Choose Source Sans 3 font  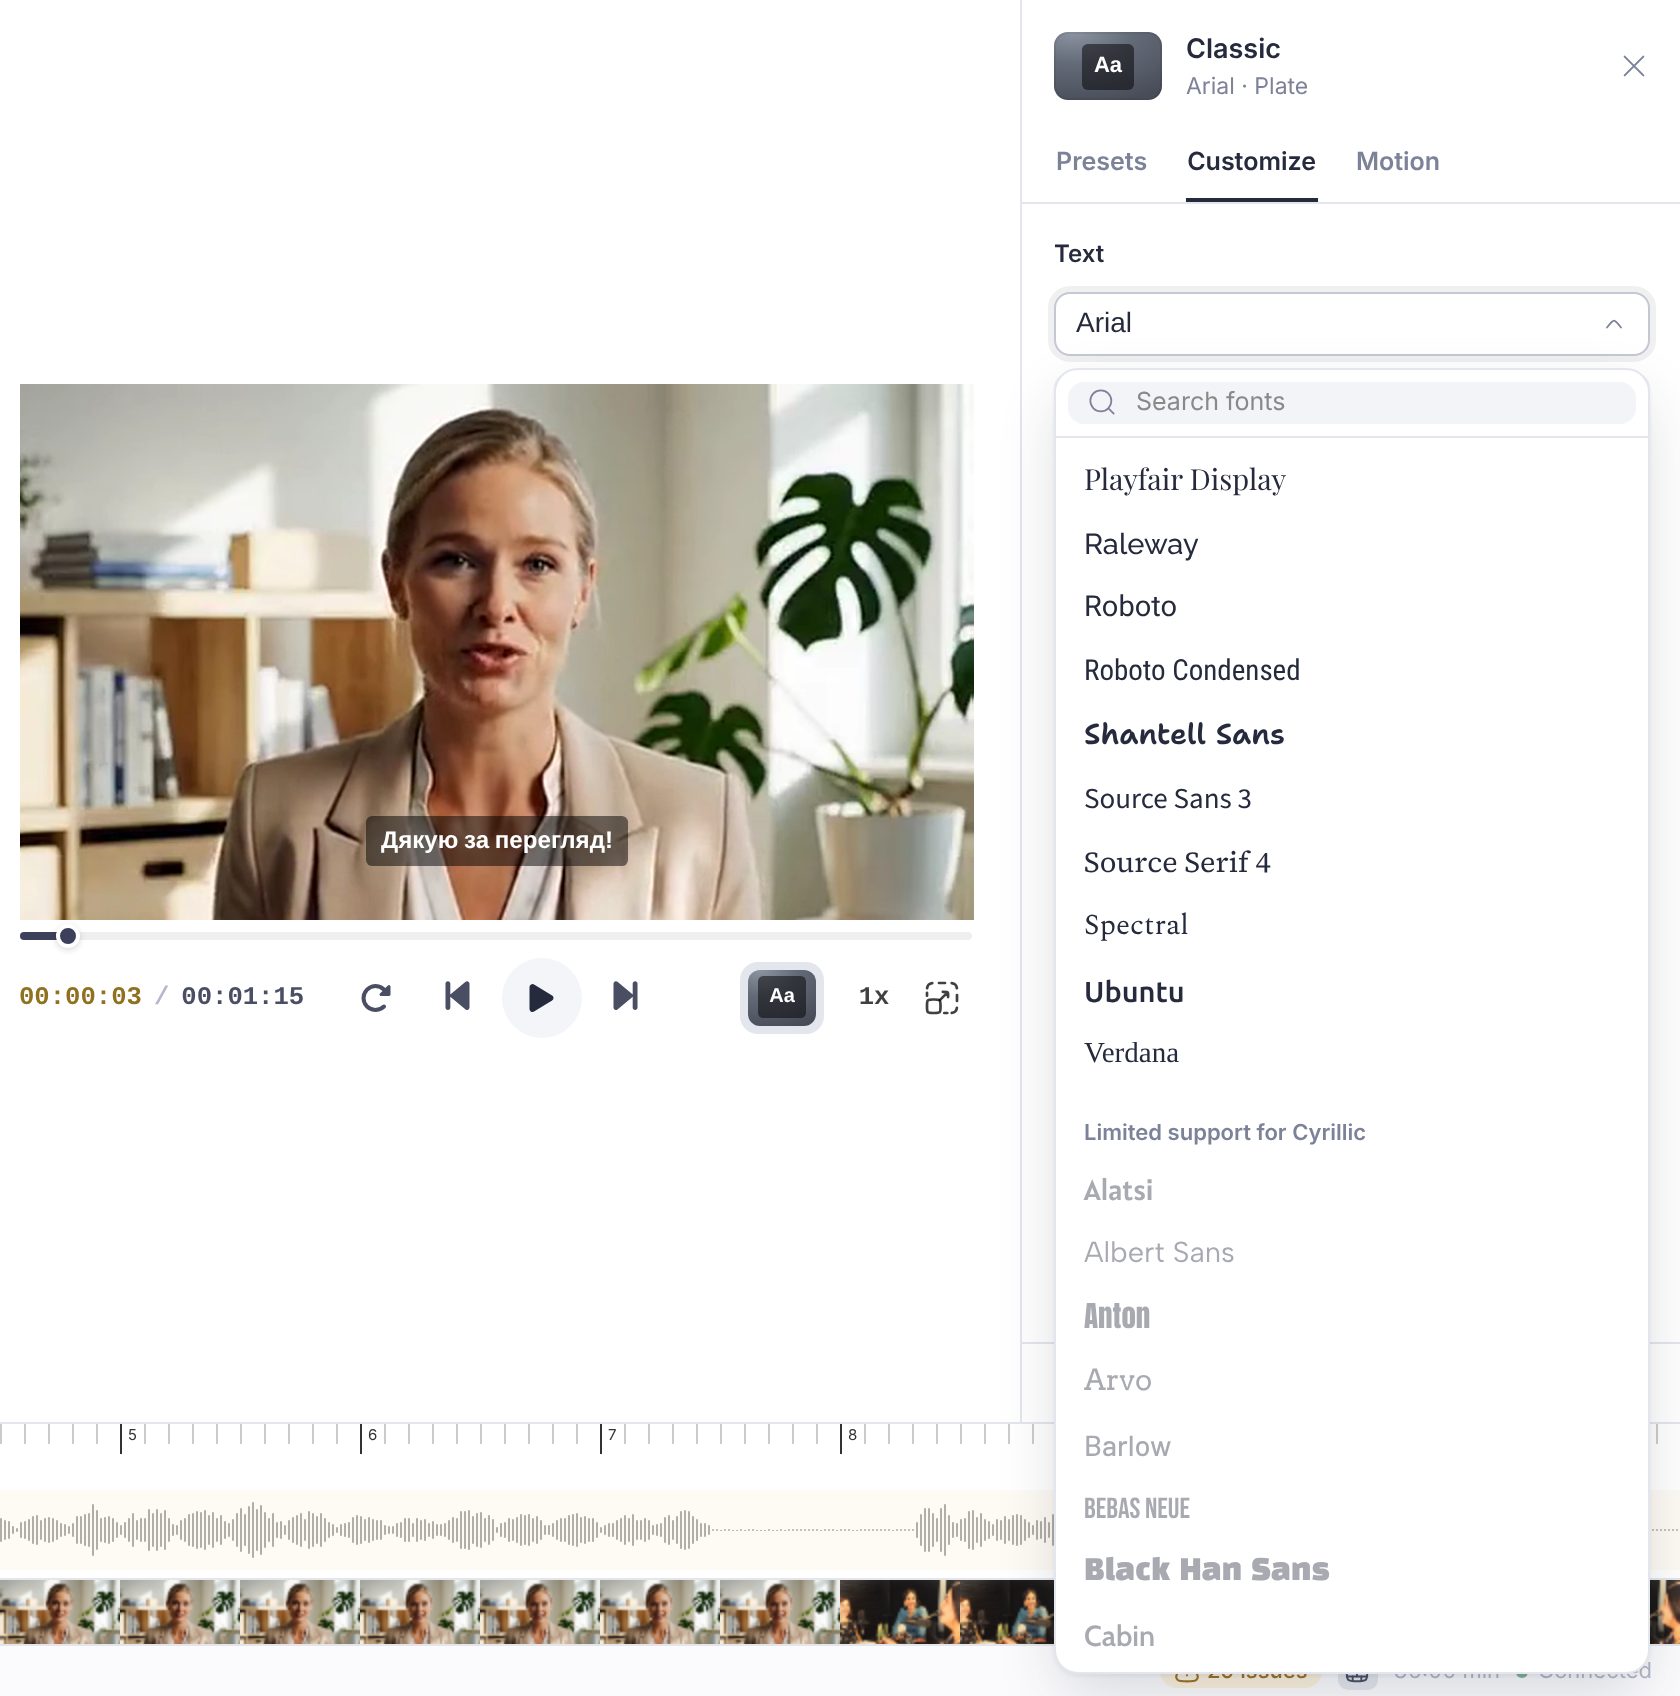point(1351,799)
